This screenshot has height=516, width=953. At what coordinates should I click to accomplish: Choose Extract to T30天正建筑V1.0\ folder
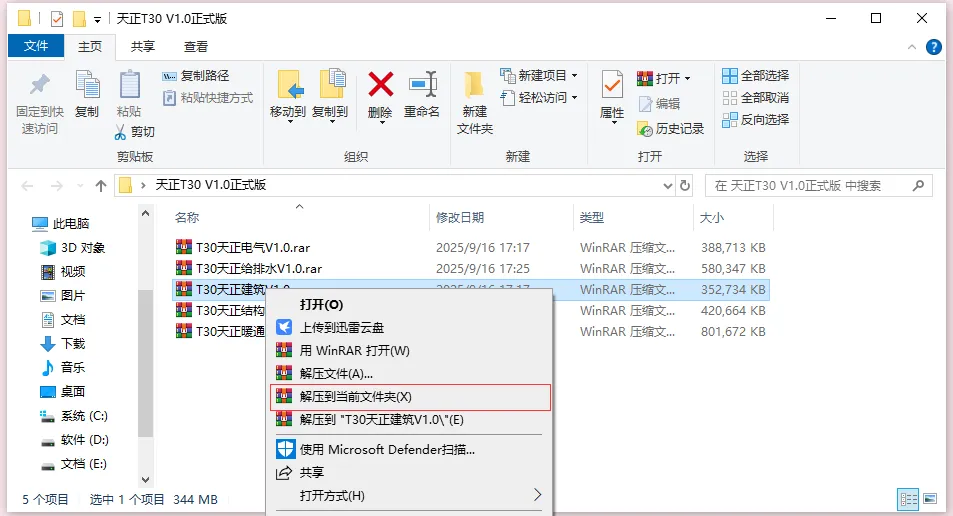pos(410,420)
